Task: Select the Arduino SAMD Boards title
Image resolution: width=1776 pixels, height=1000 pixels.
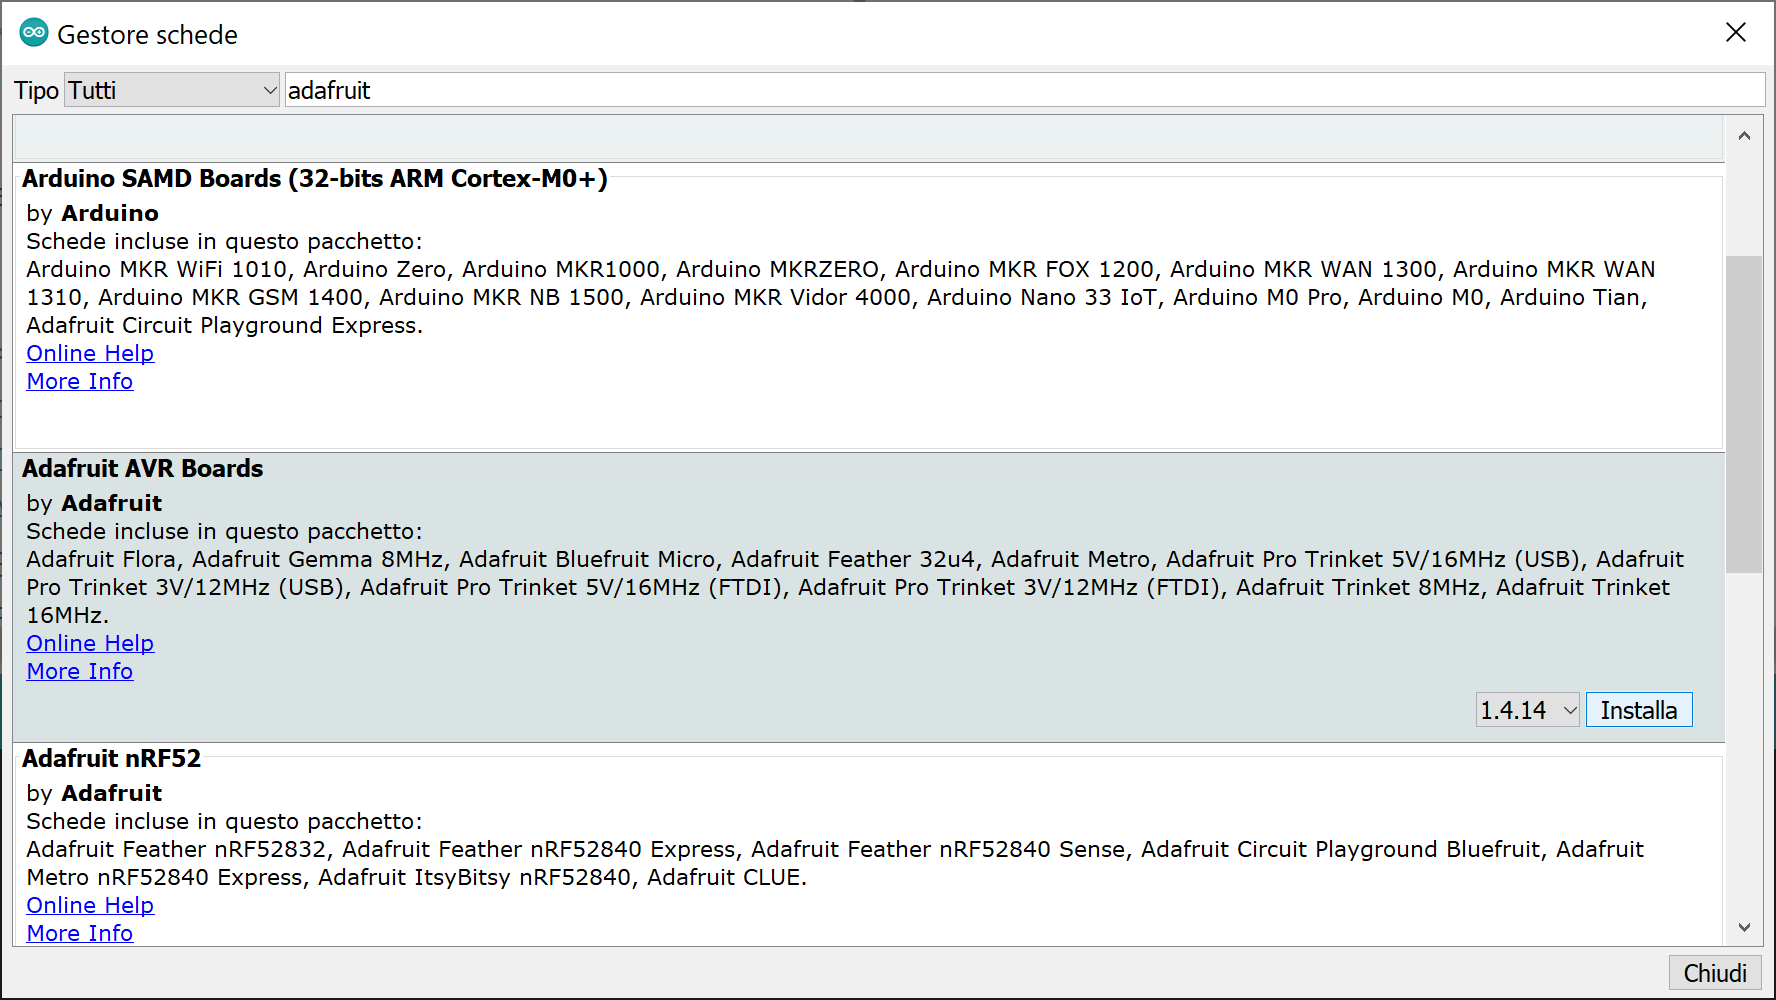Action: pos(315,178)
